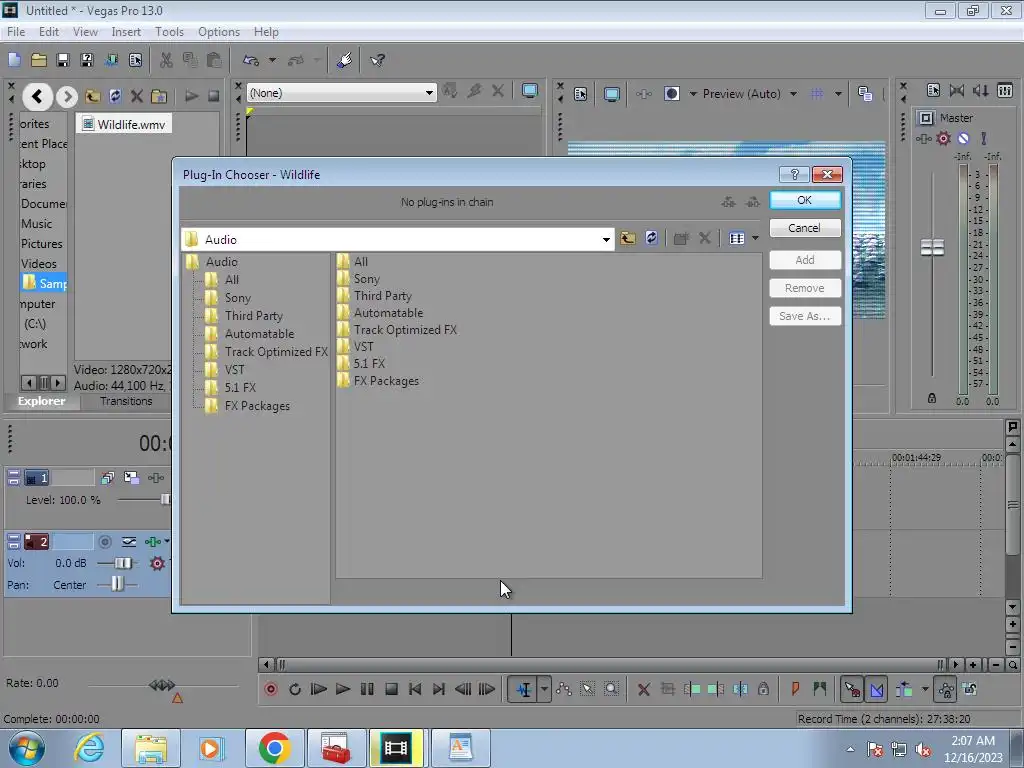The height and width of the screenshot is (768, 1024).
Task: Click audio track 2 FX gear icon
Action: tap(157, 563)
